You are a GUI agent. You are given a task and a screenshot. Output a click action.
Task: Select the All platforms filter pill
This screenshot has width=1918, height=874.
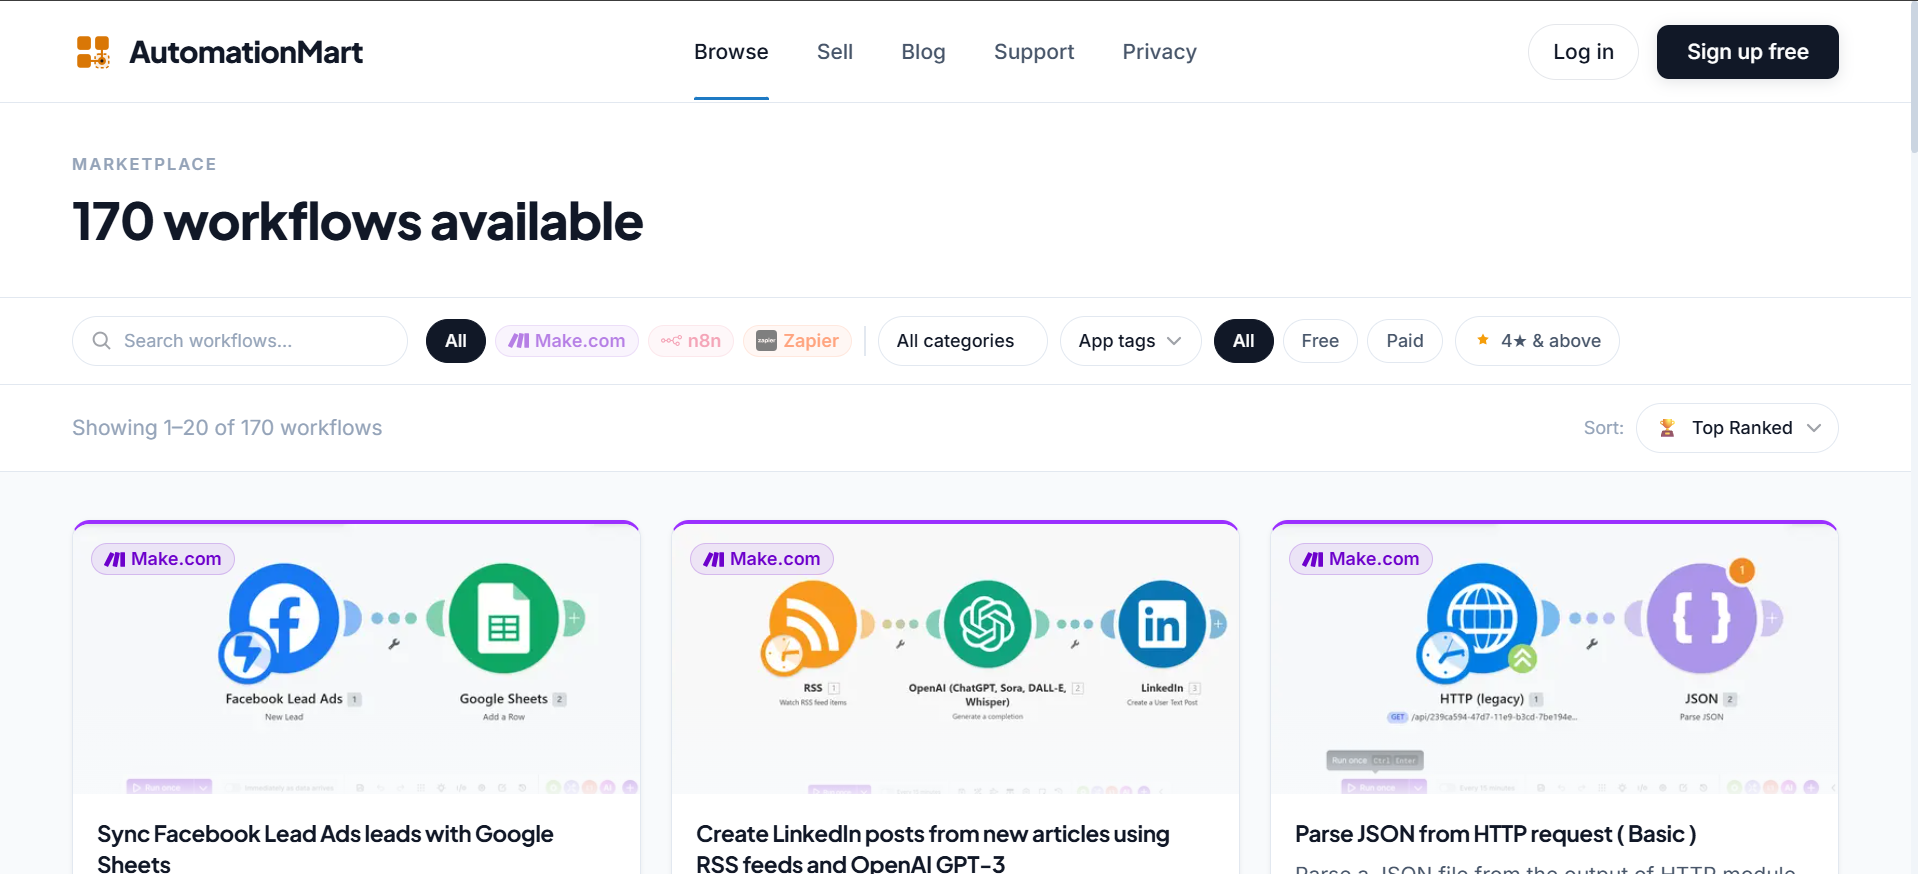456,341
